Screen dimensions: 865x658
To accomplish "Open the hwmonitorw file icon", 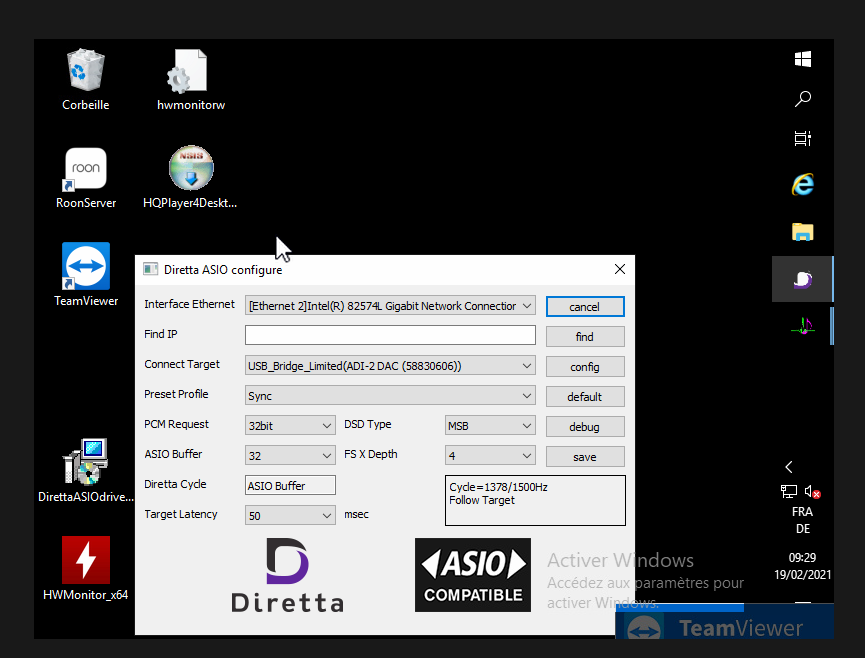I will coord(190,74).
